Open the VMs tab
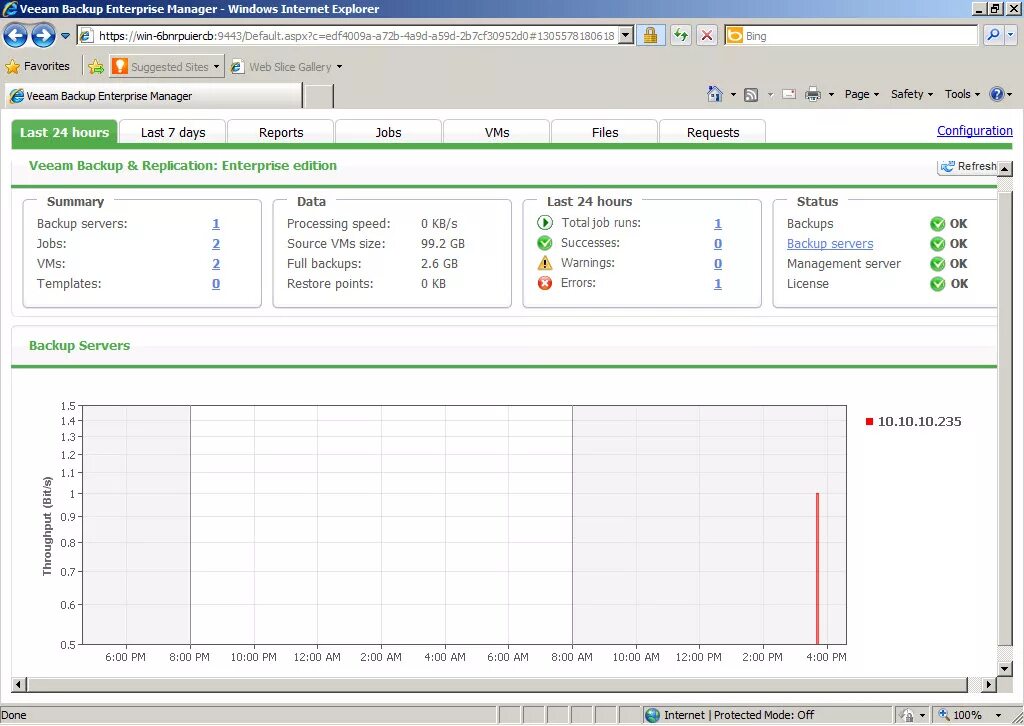 497,133
